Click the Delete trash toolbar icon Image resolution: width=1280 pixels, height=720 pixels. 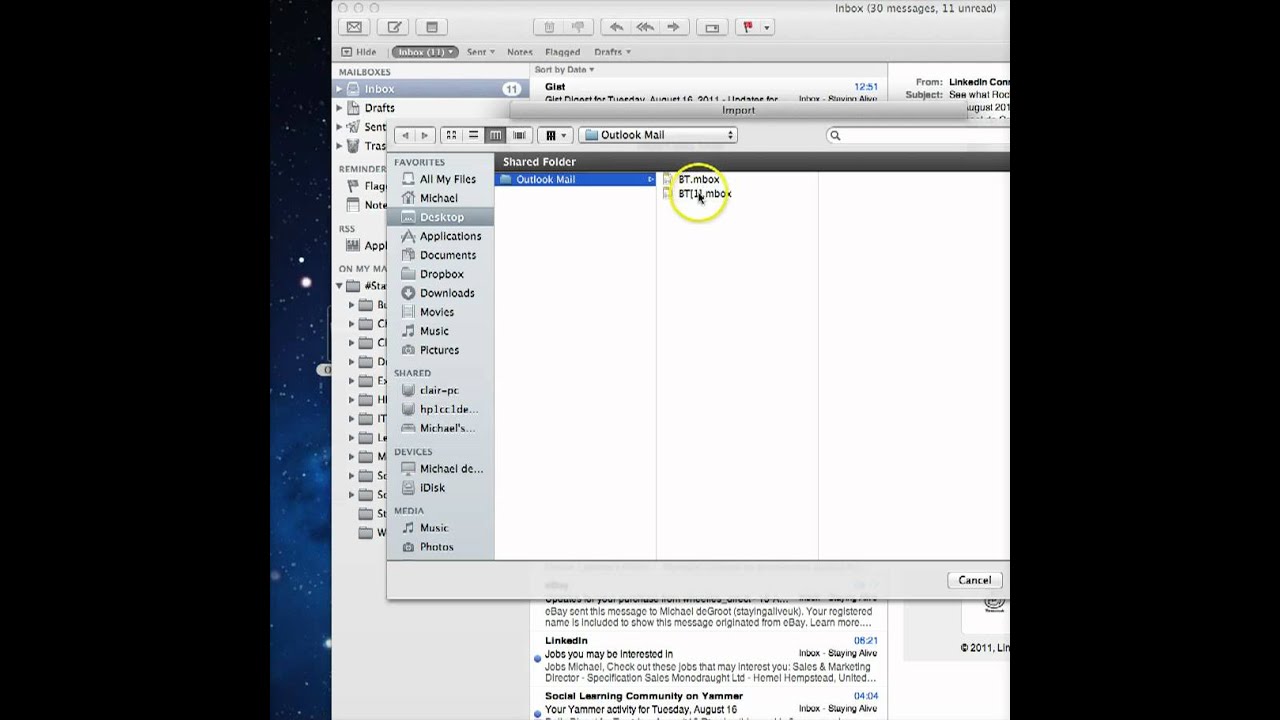pyautogui.click(x=550, y=27)
